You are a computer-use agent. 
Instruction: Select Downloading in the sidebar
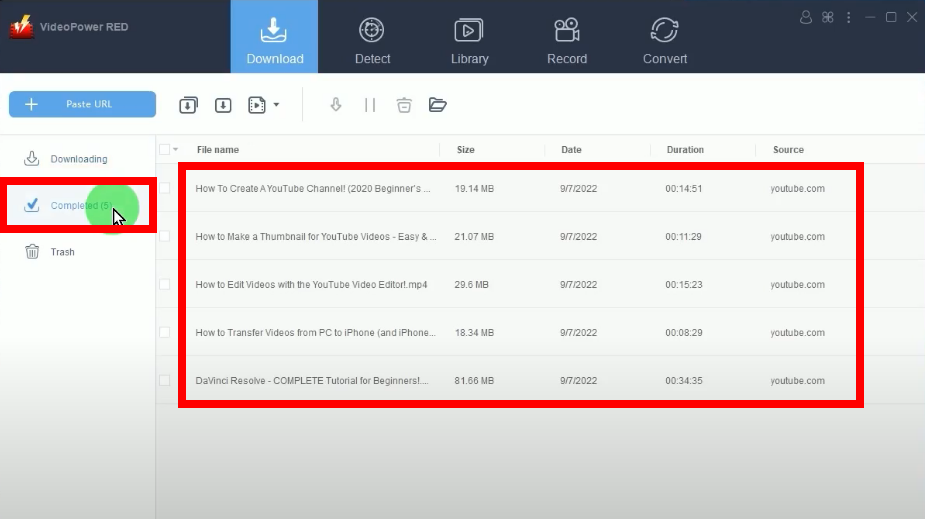[78, 159]
